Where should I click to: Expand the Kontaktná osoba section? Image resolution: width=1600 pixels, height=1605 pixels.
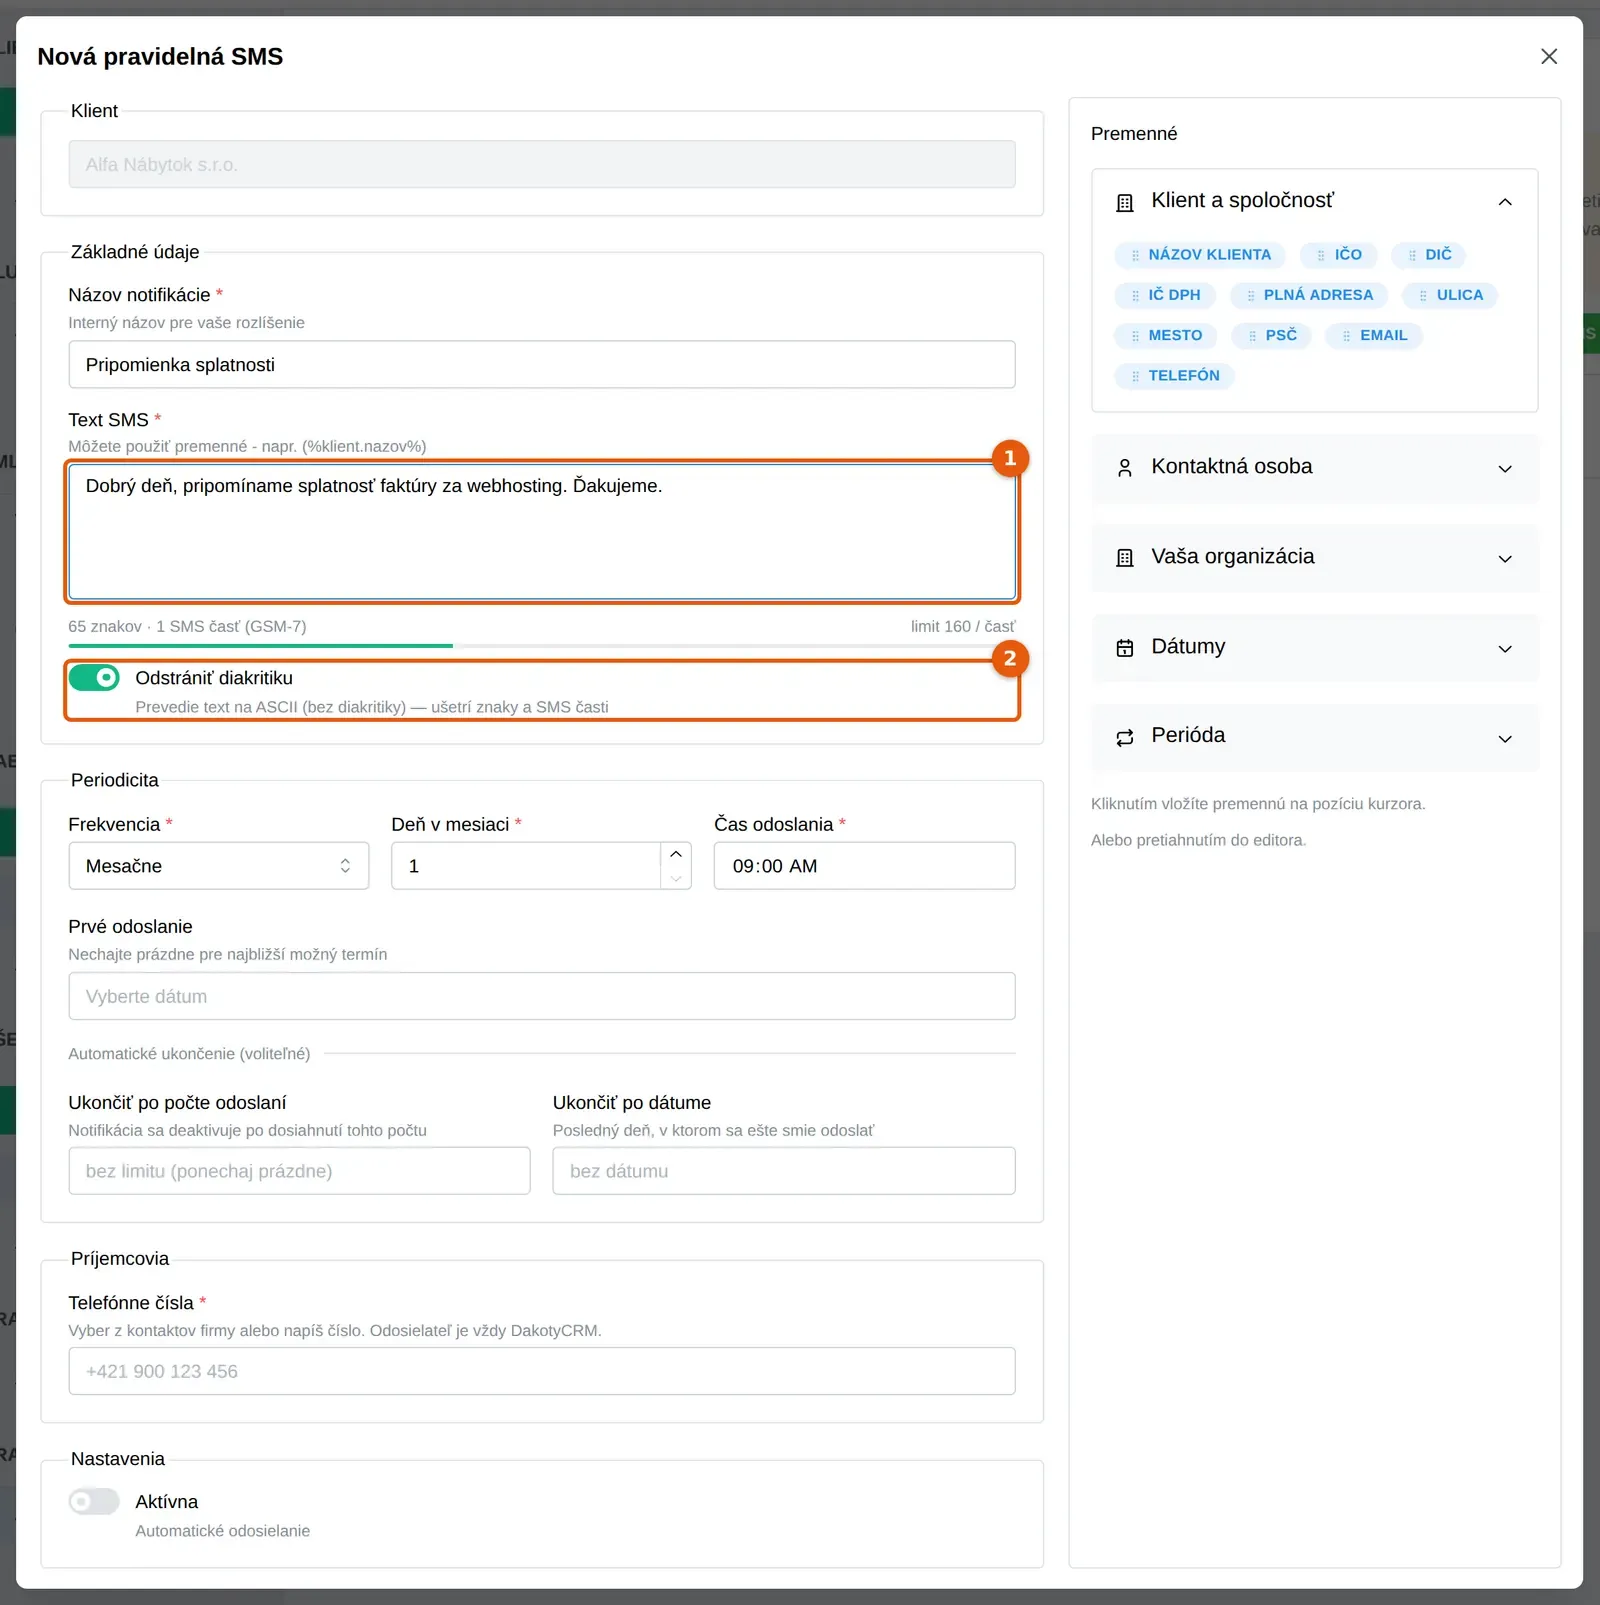click(x=1315, y=468)
